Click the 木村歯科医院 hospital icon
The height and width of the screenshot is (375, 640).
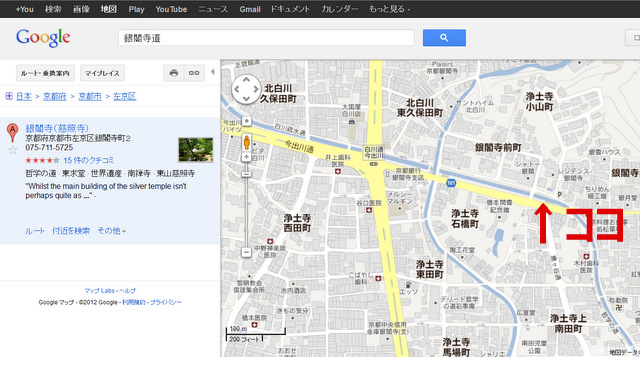(587, 256)
